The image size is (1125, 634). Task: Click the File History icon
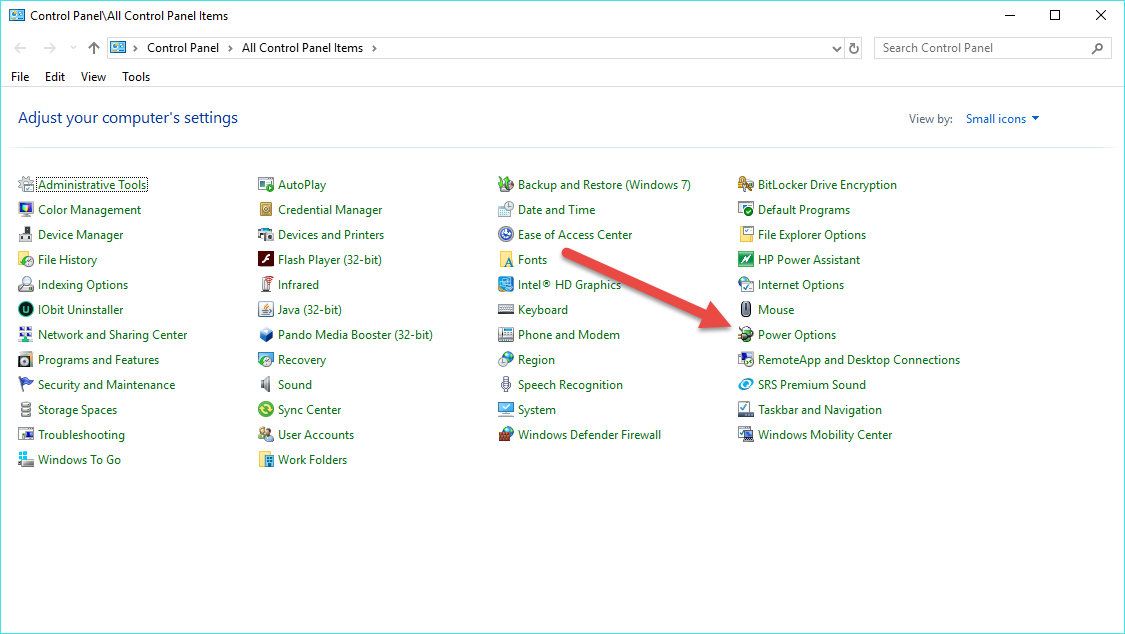(x=26, y=260)
